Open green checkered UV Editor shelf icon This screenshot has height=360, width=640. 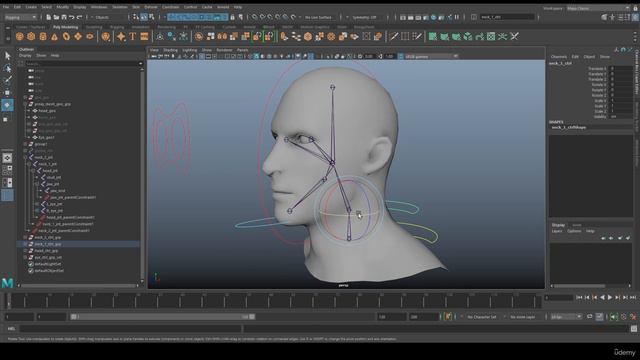(x=491, y=37)
